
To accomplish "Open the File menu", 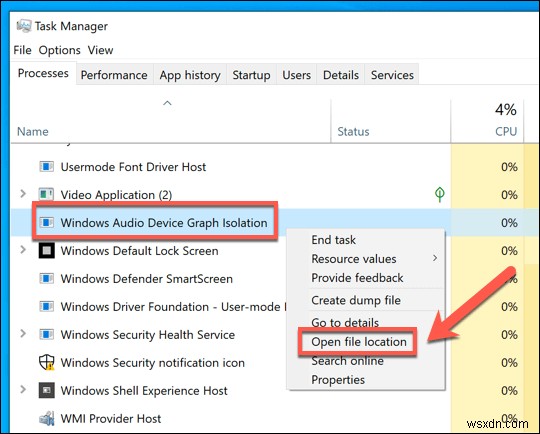I will (22, 50).
